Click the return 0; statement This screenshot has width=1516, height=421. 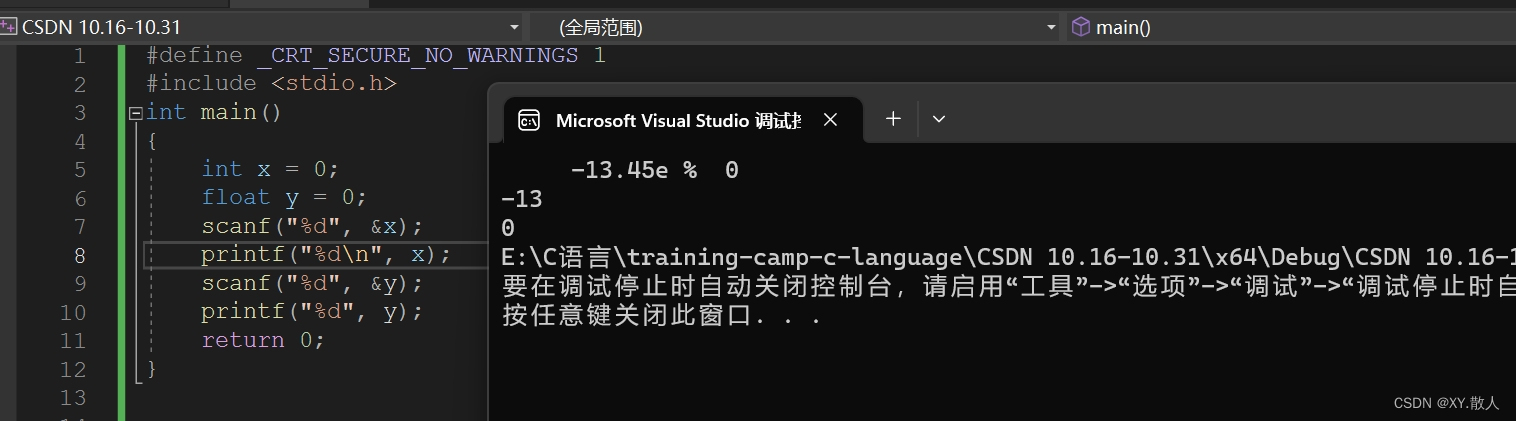(263, 340)
